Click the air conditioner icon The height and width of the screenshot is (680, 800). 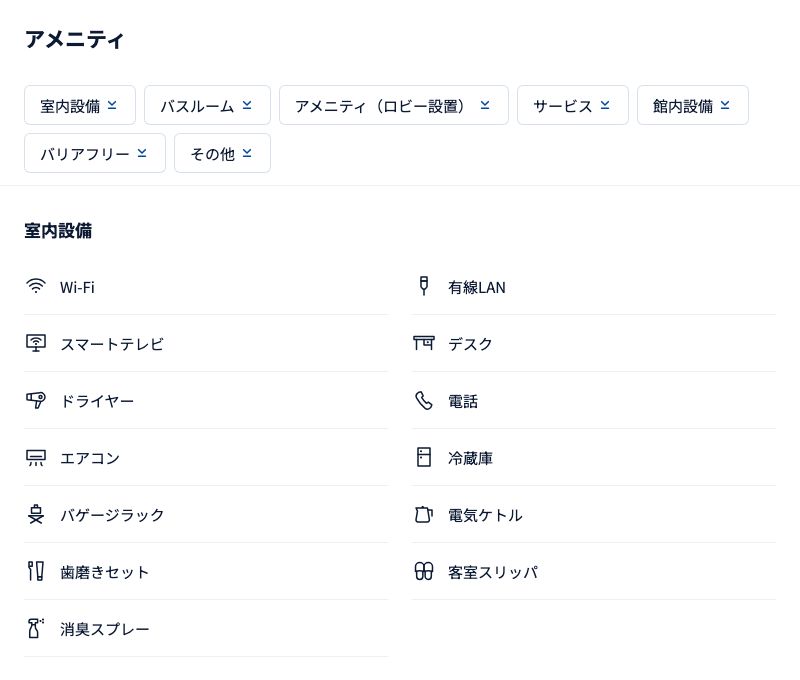36,458
